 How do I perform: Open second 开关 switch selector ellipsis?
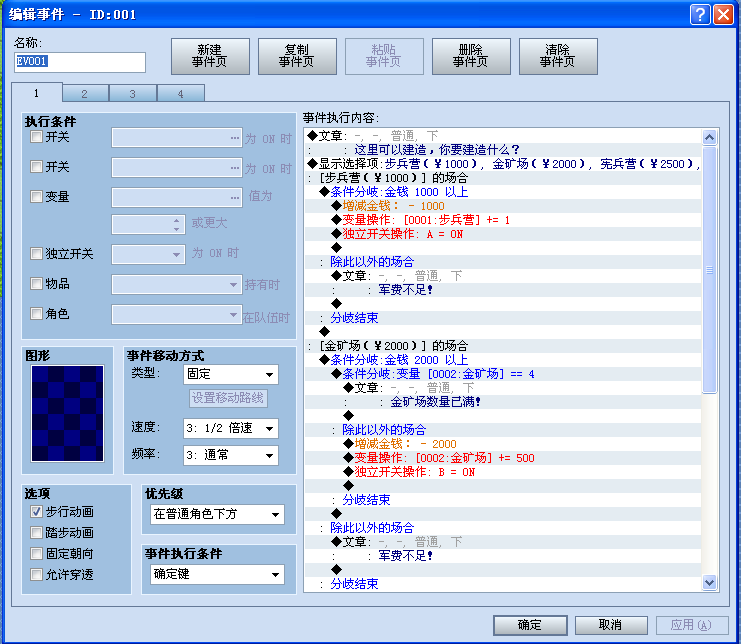click(x=235, y=167)
